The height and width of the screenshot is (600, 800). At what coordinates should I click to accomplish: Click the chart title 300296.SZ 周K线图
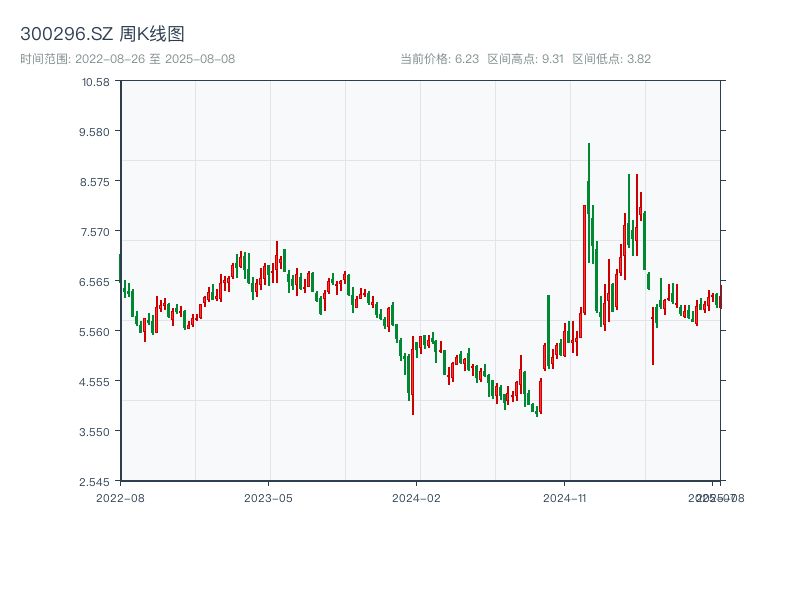(102, 34)
